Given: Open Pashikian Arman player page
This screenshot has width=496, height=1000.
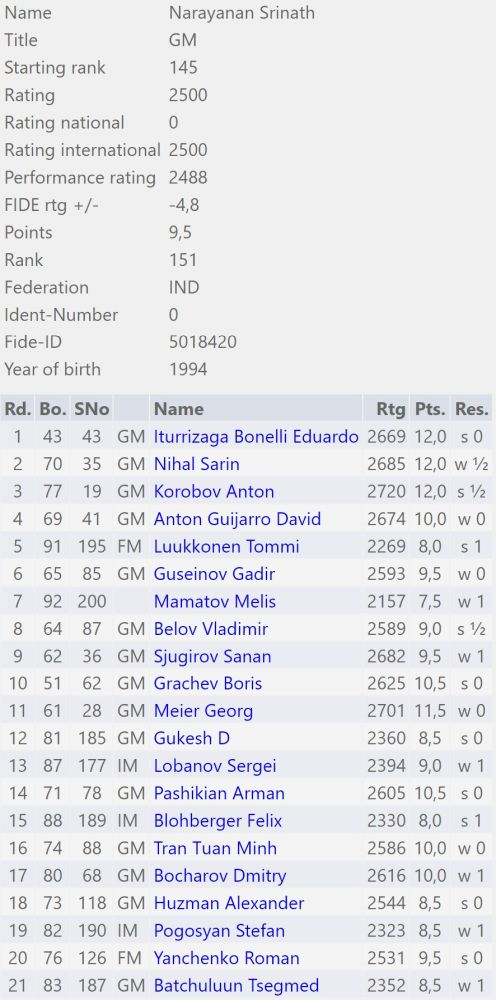Looking at the screenshot, I should 219,793.
